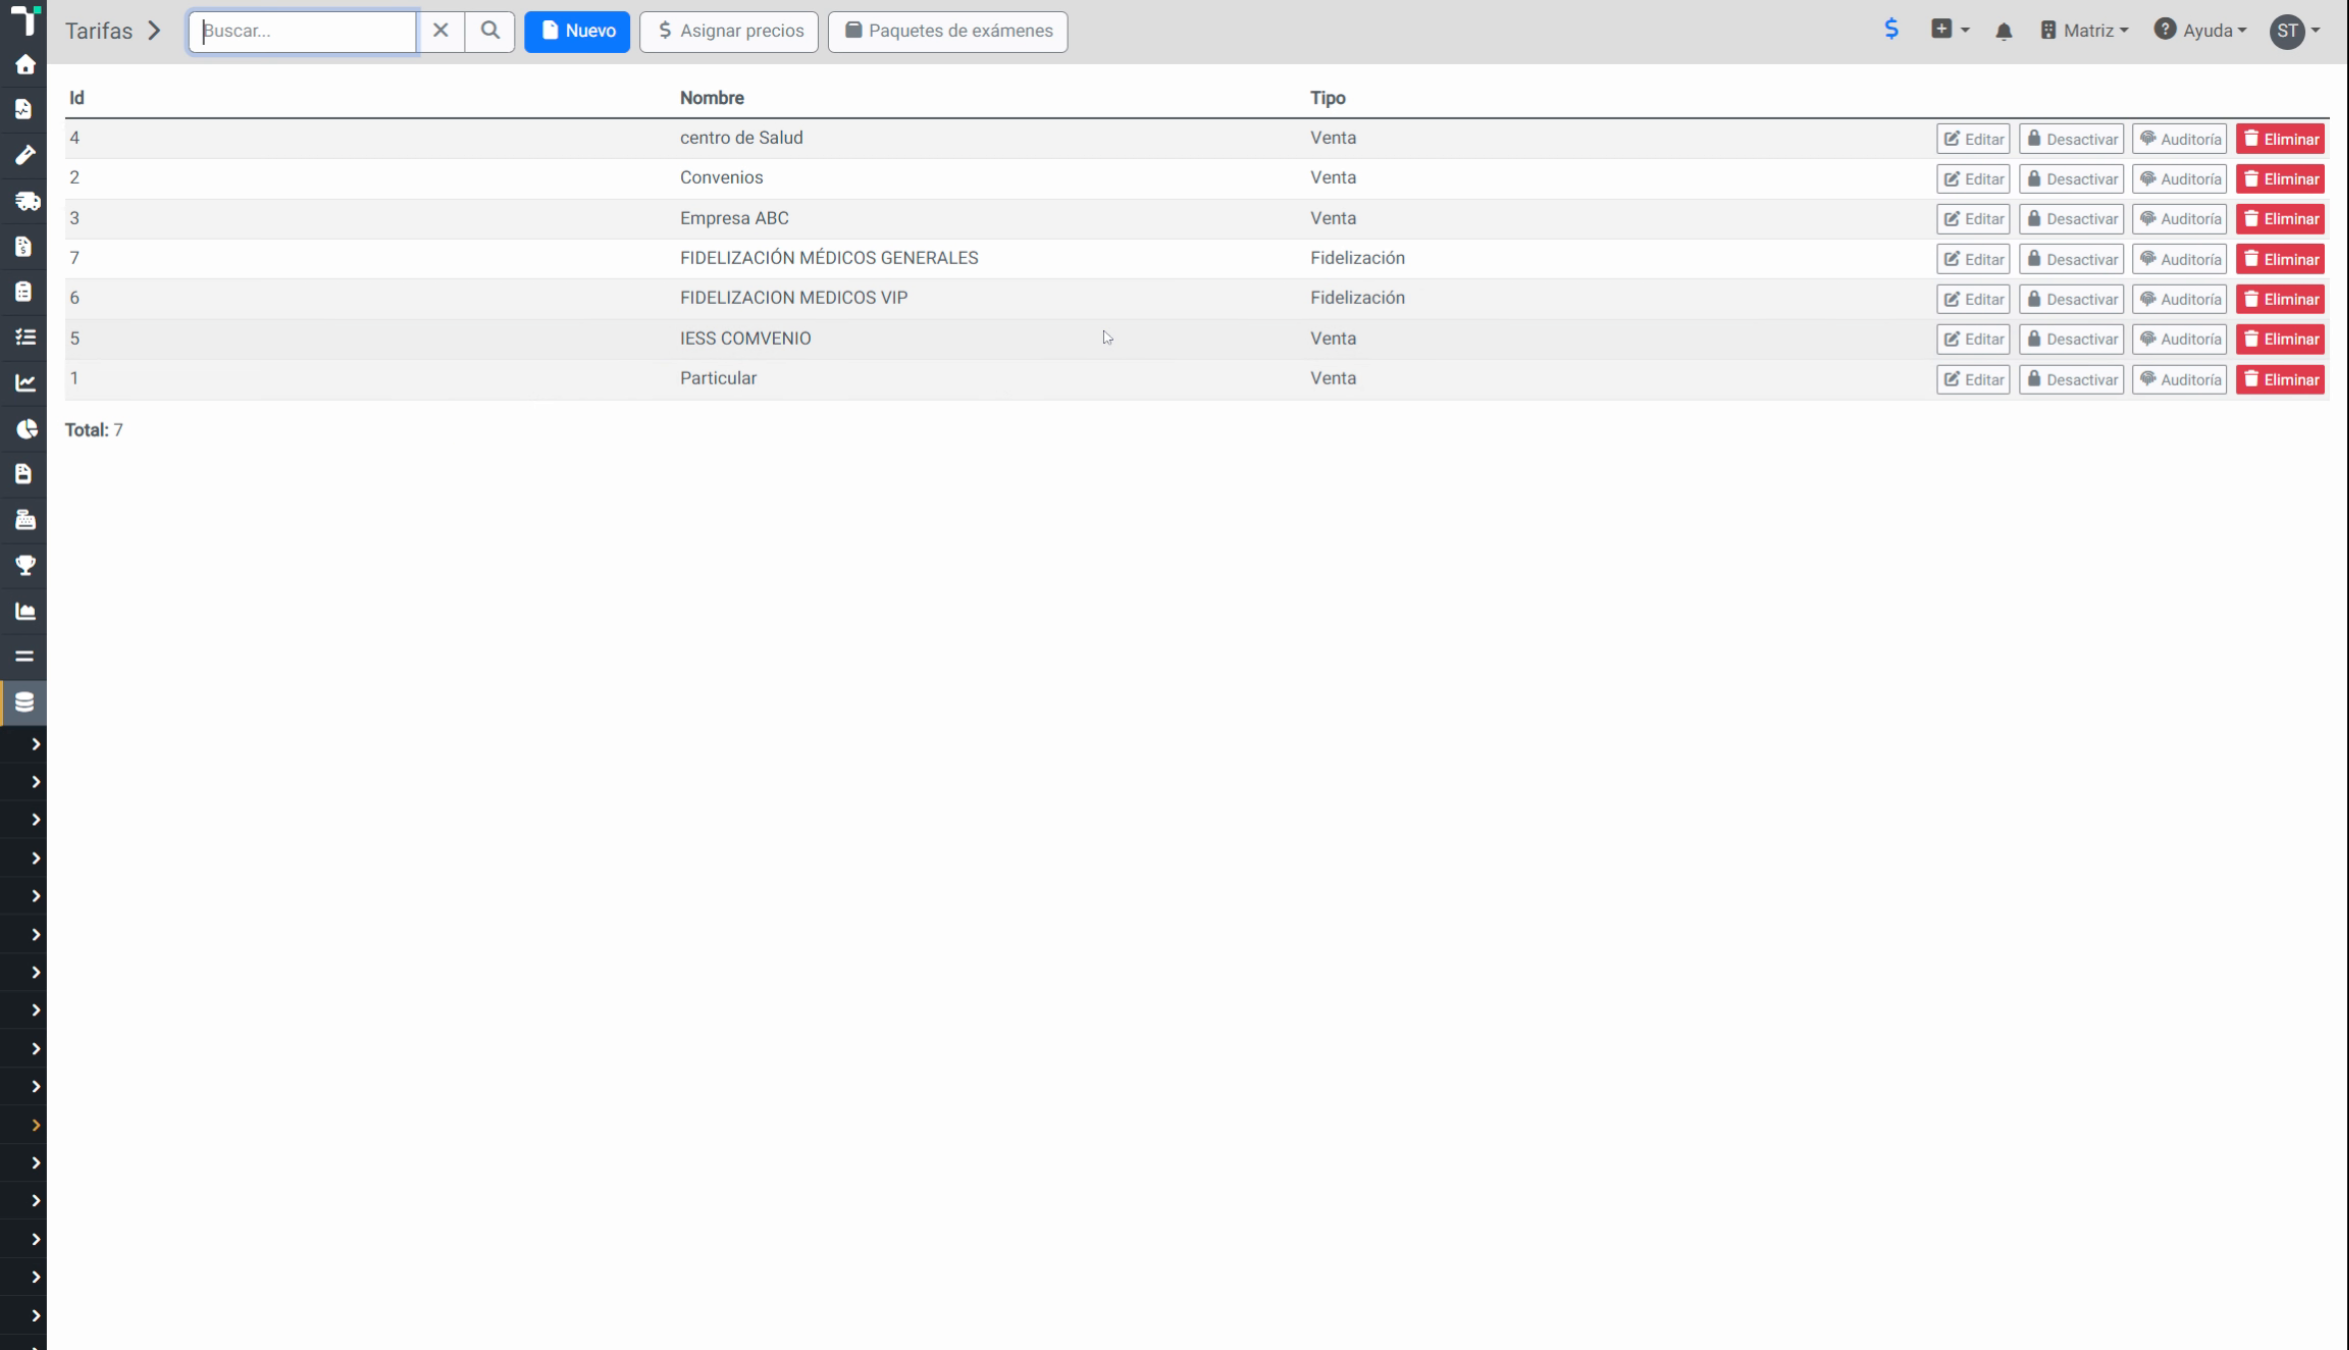Edit the Empresa ABC tariff
The image size is (2349, 1350).
coord(1973,219)
